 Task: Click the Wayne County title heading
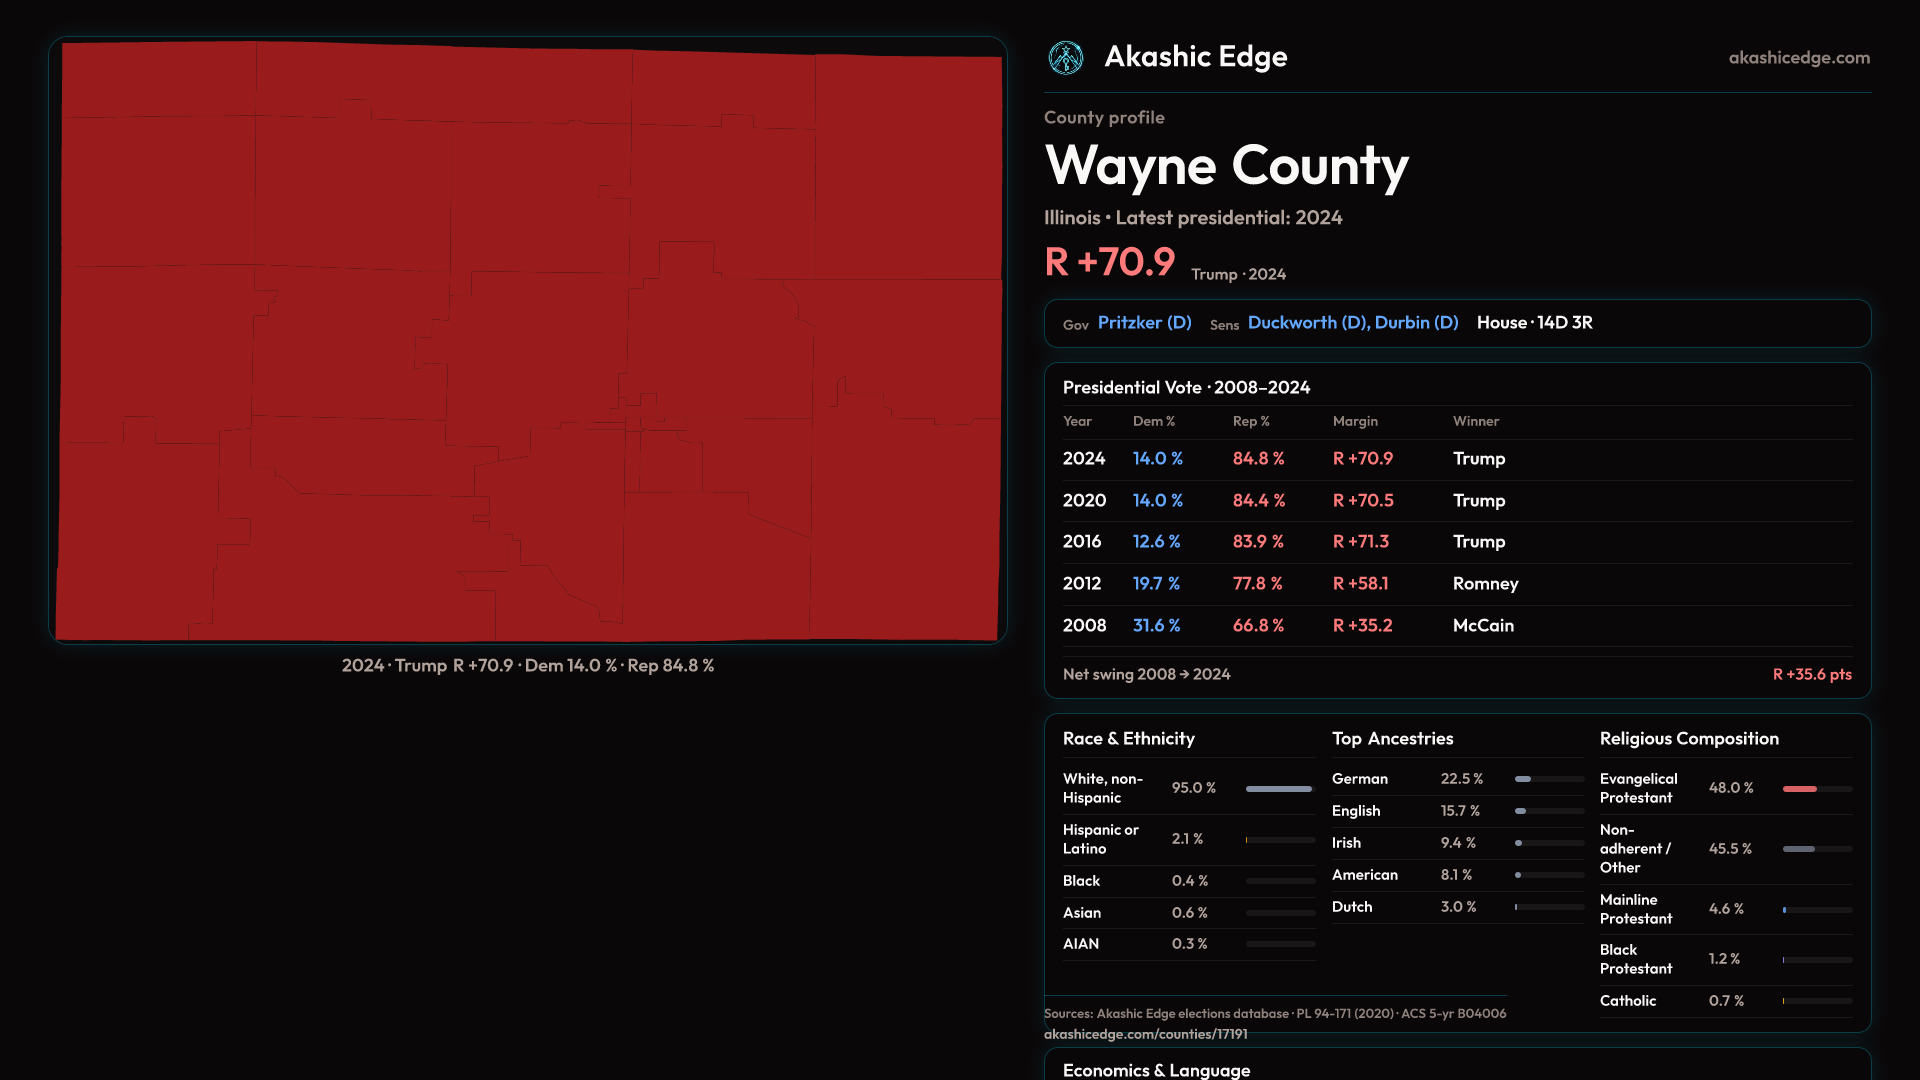(1226, 166)
